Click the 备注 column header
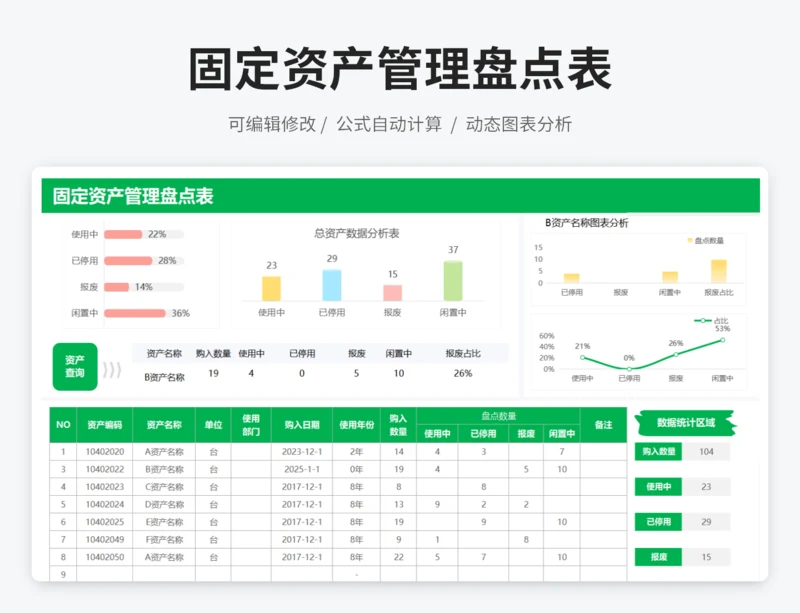 (604, 425)
